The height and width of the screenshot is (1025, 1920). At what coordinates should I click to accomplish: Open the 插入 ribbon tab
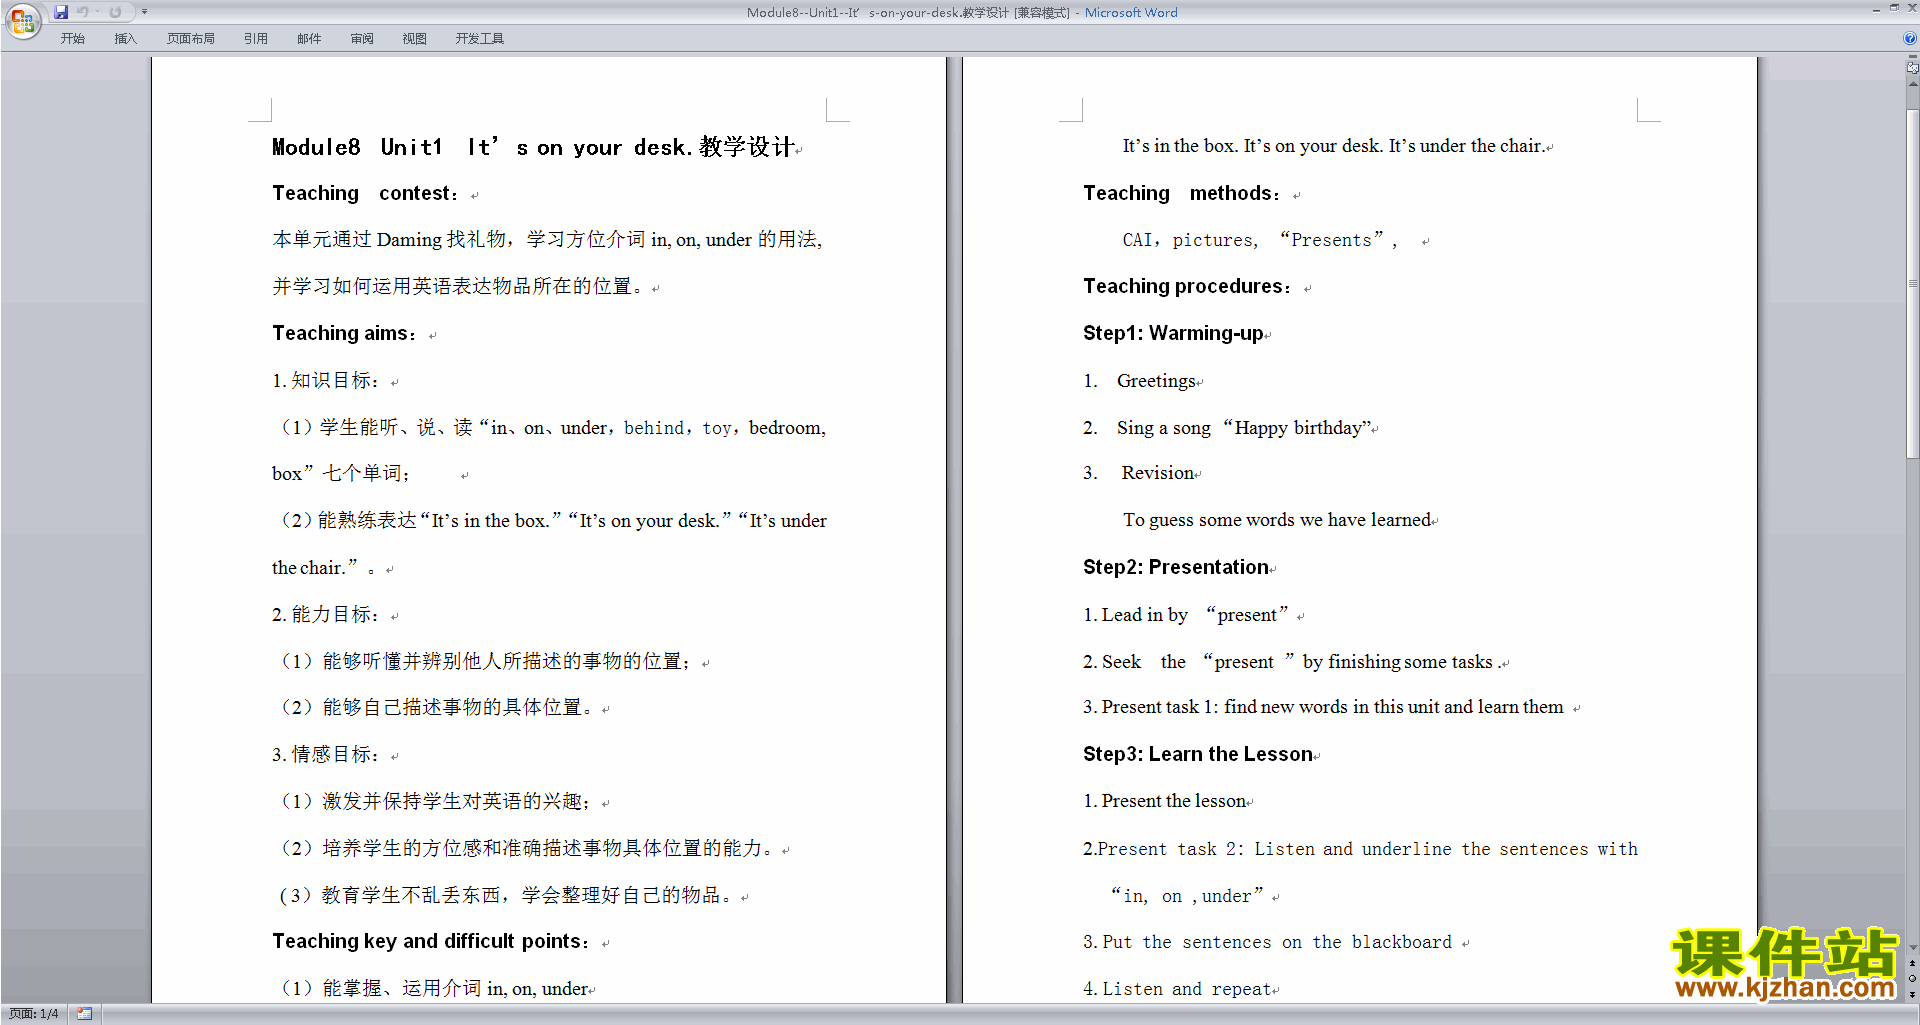125,39
